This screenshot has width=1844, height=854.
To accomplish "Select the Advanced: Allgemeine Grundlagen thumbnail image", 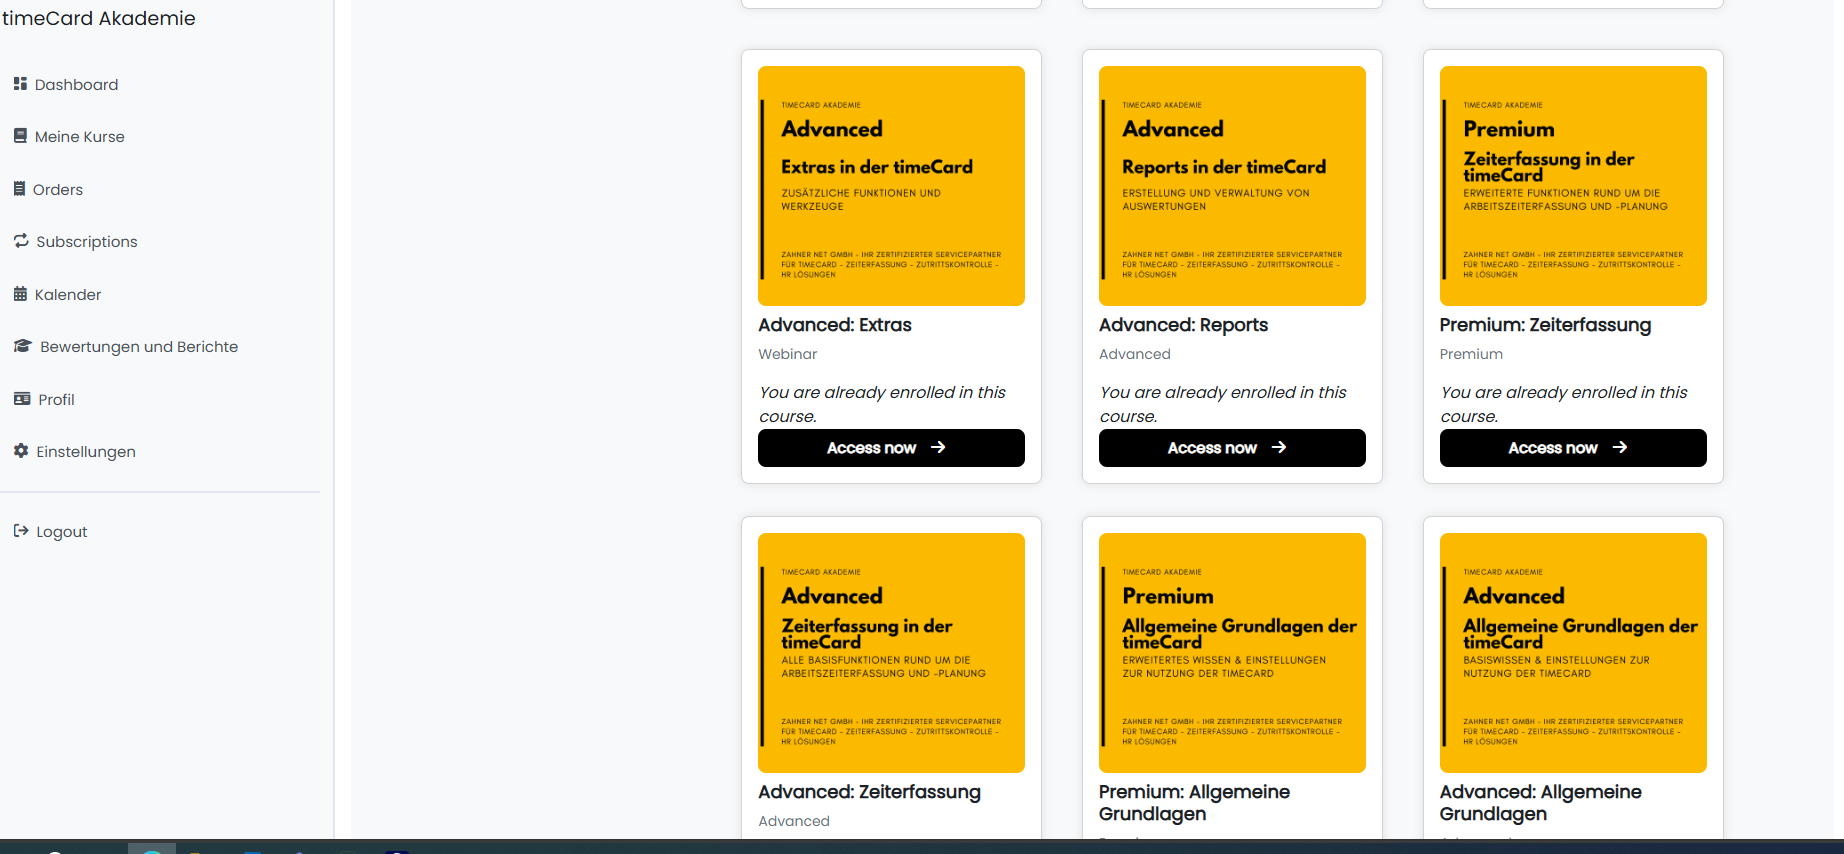I will [1572, 653].
